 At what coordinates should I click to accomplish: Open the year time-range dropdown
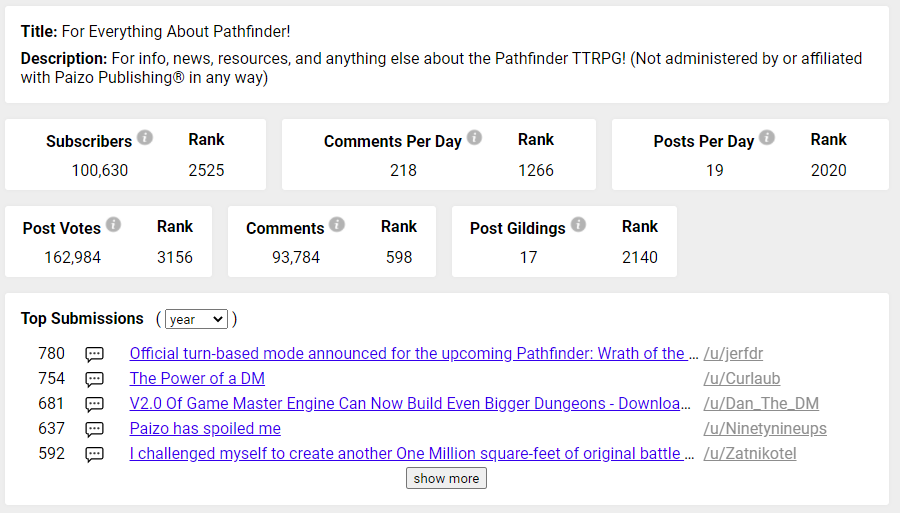click(x=196, y=319)
